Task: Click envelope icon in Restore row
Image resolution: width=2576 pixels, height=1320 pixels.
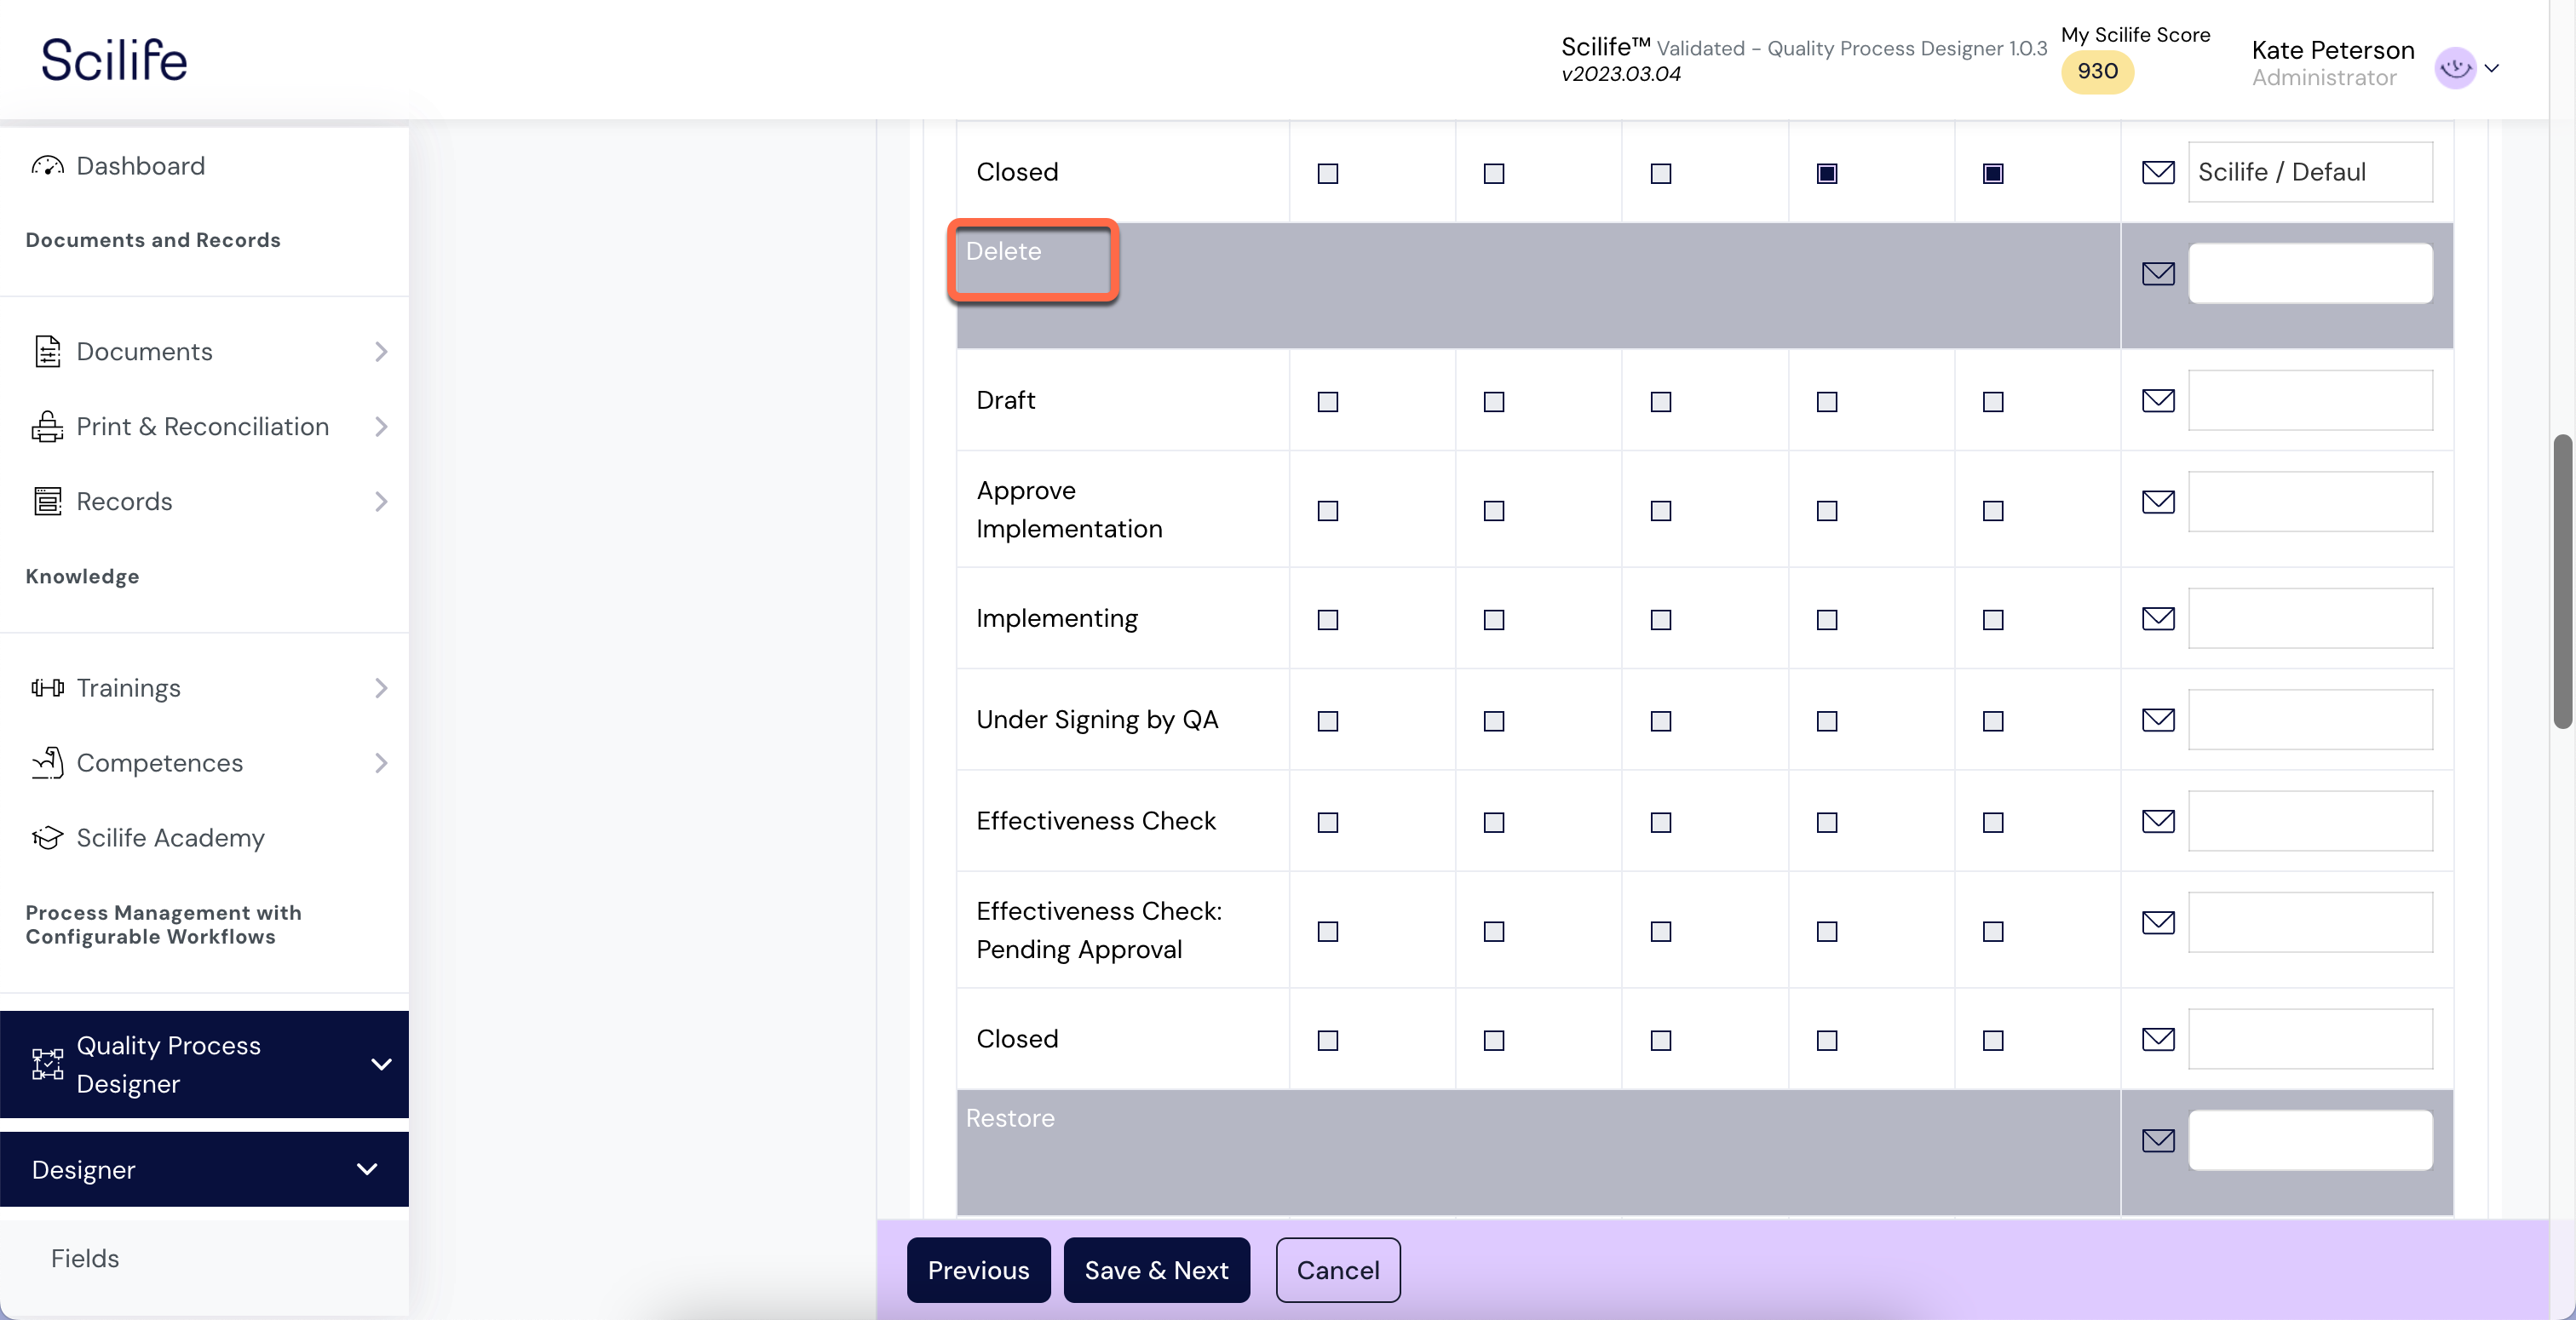Action: click(x=2158, y=1140)
